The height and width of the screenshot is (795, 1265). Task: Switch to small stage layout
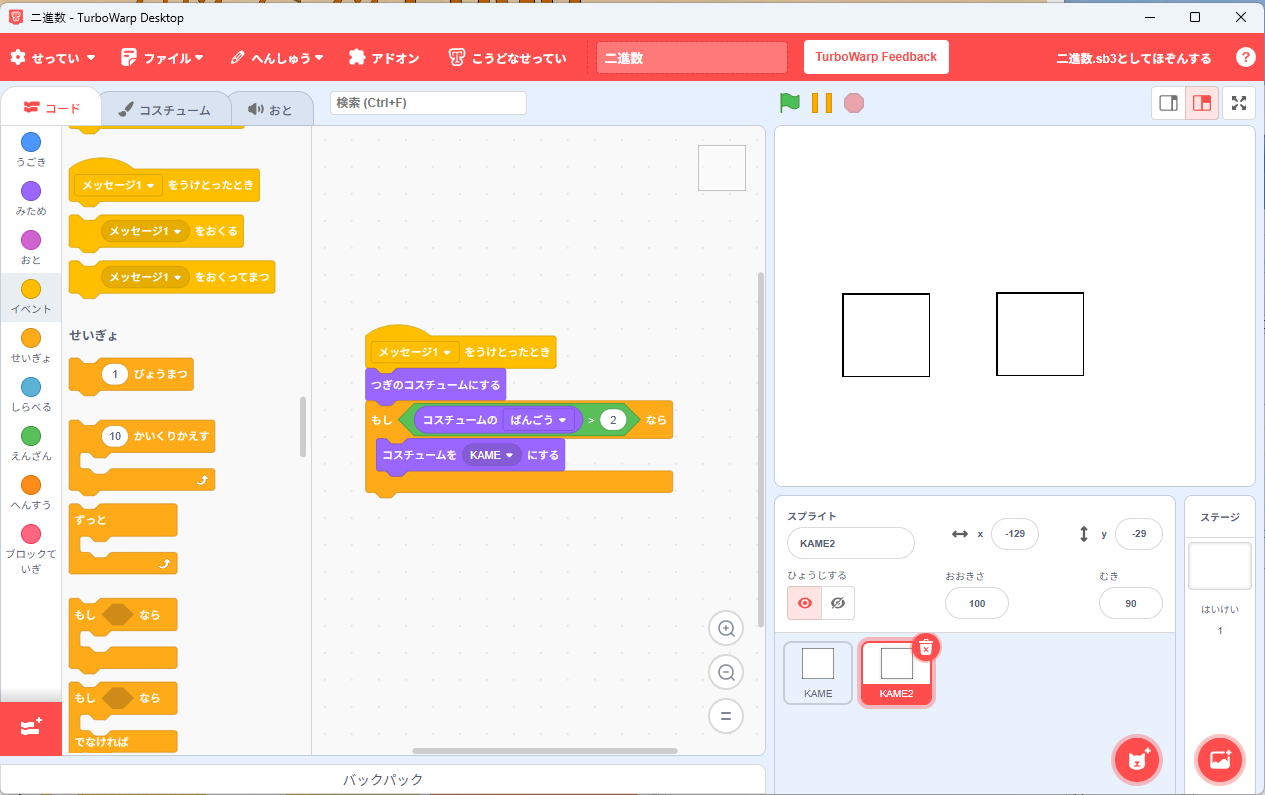[1168, 103]
